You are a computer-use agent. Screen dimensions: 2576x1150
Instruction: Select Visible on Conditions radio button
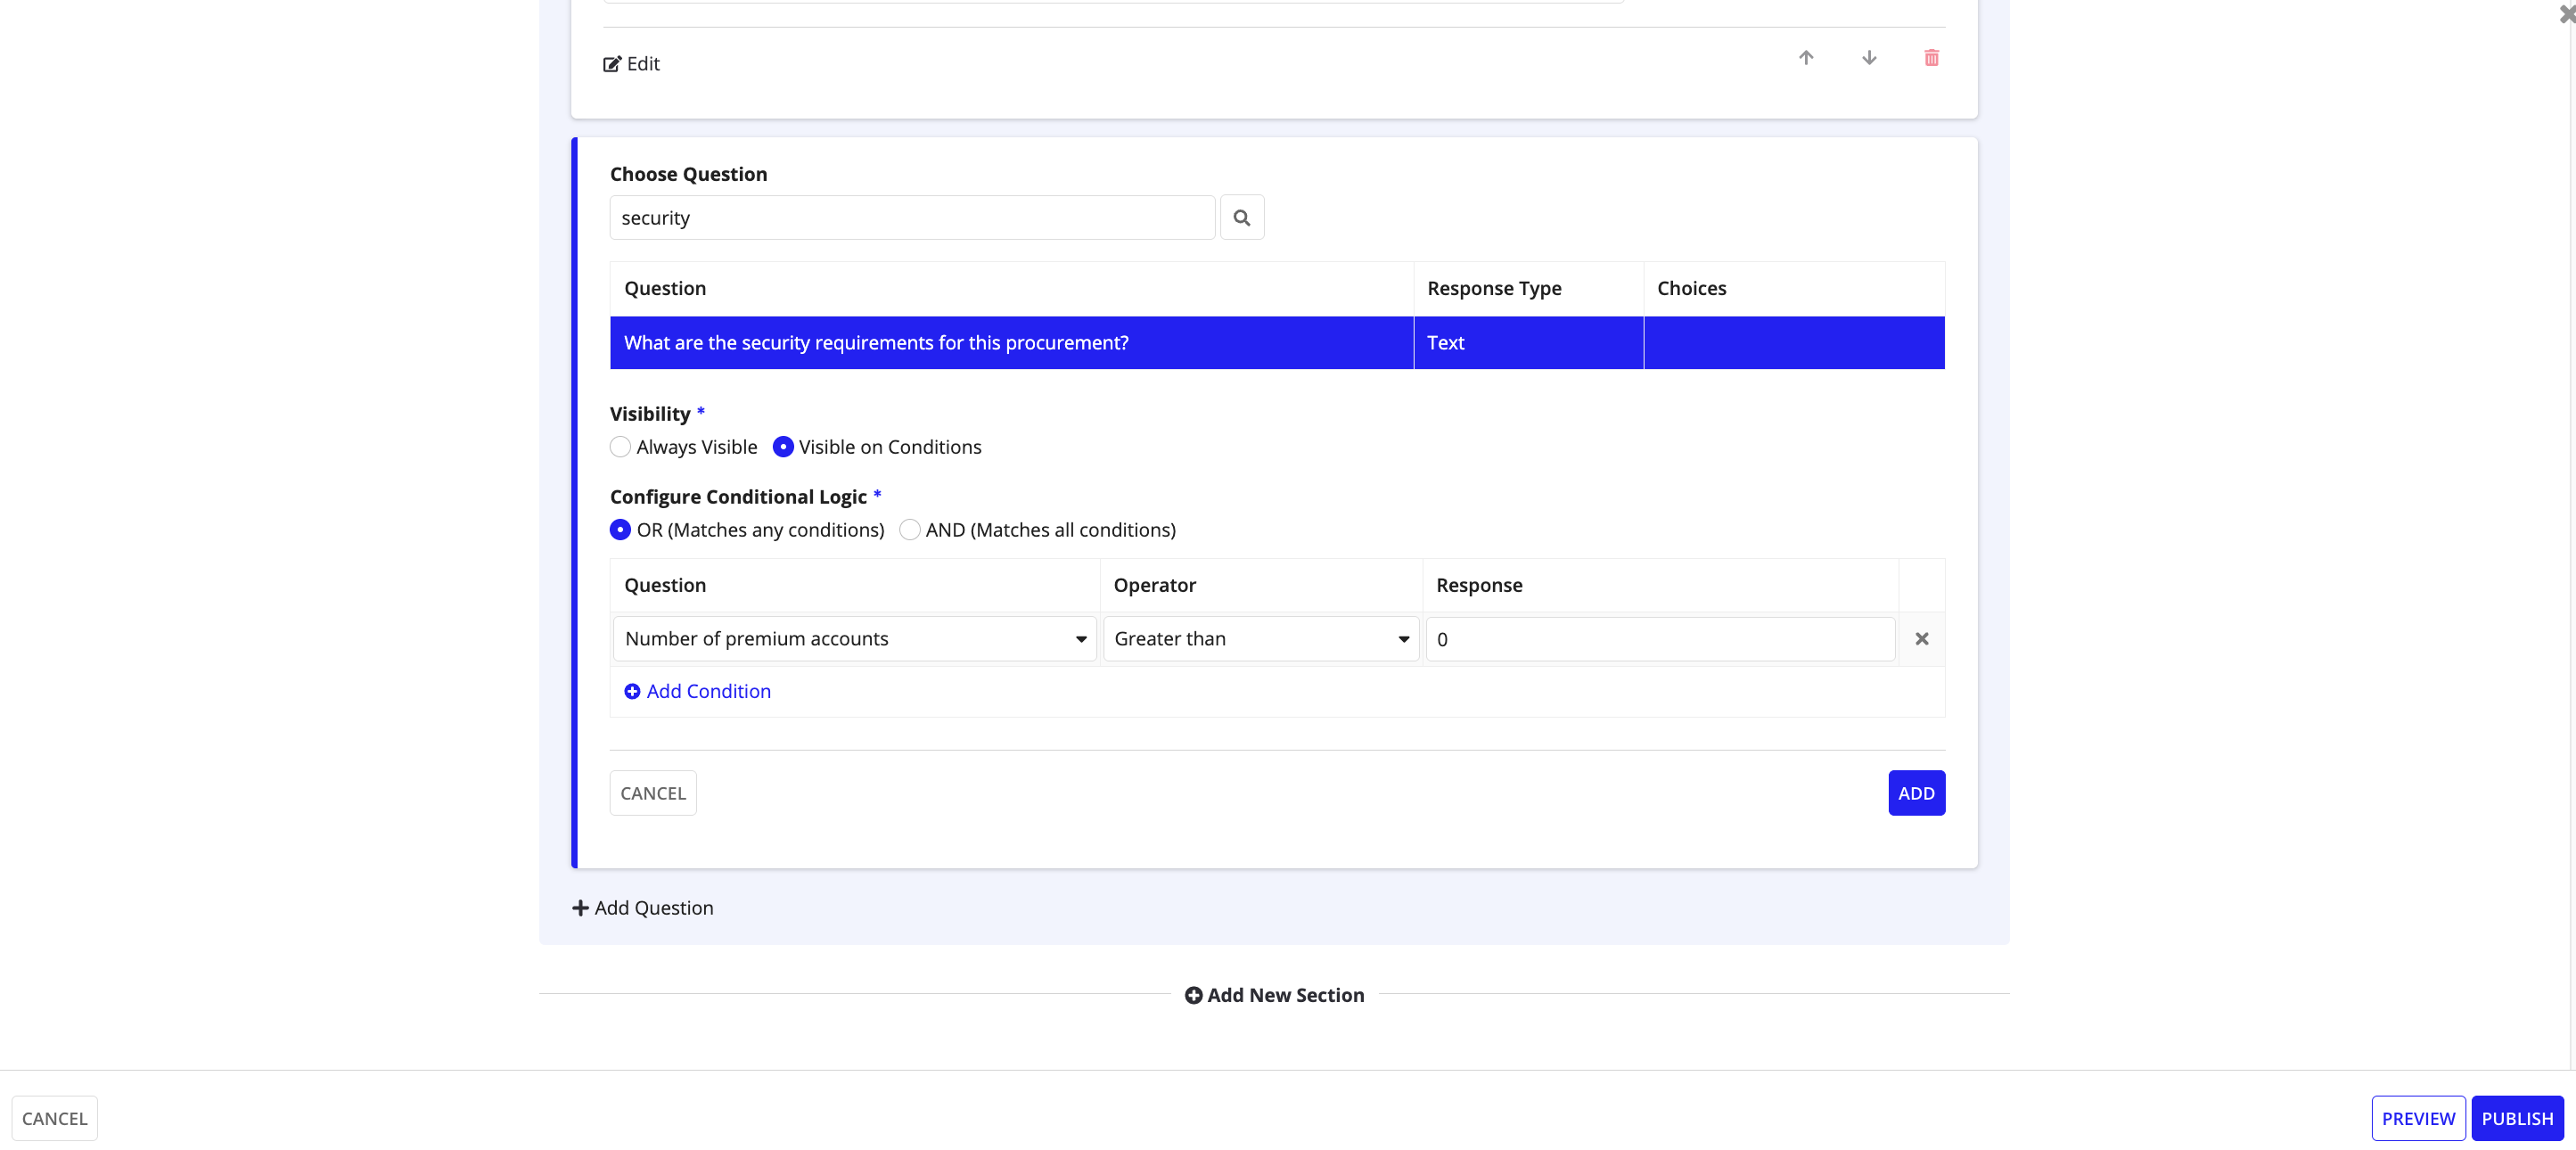(783, 447)
